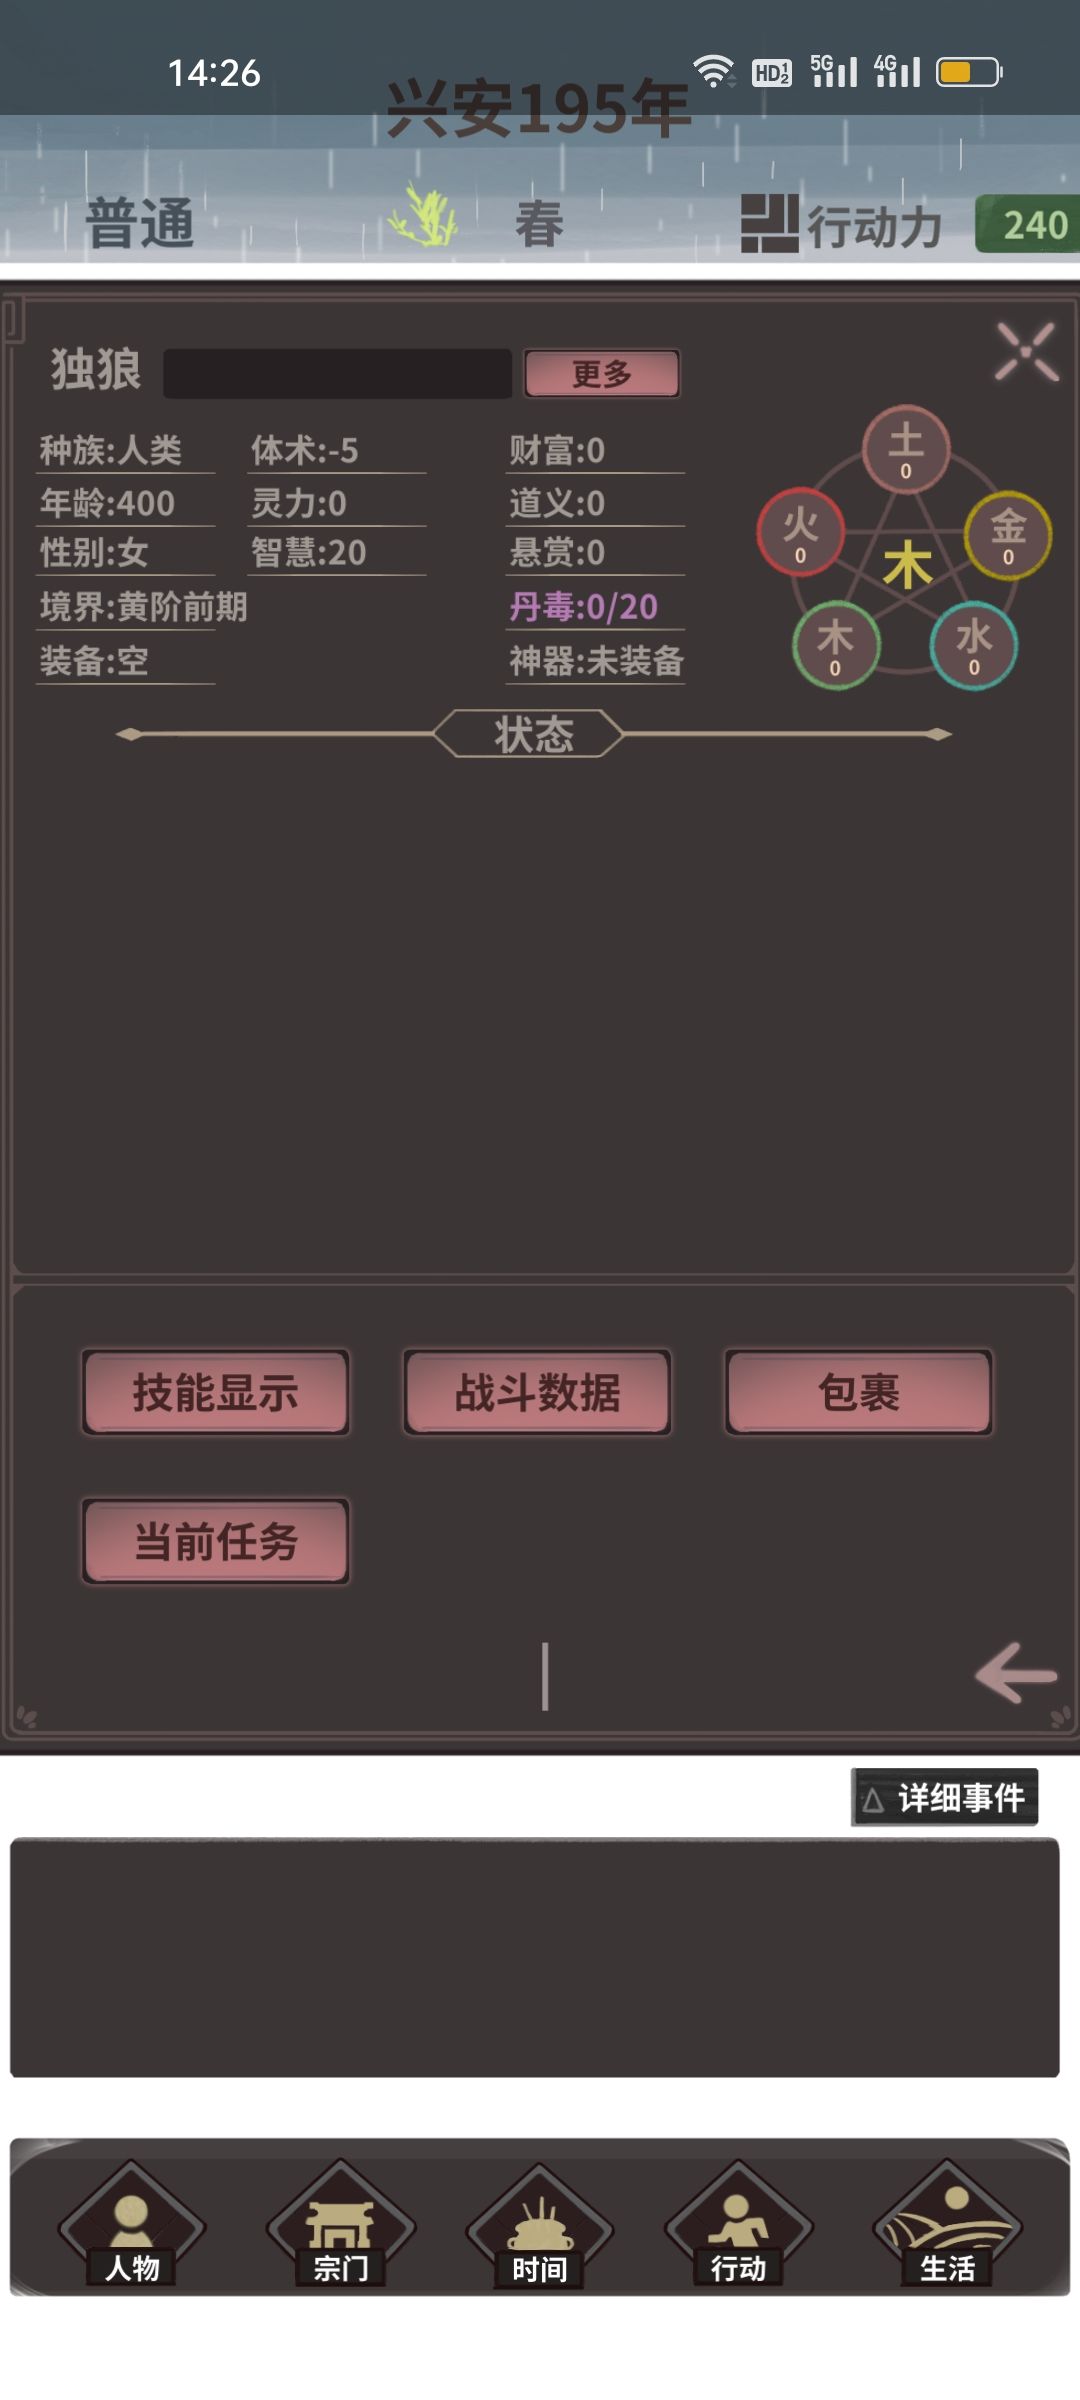Open 战斗数据 battle data
The height and width of the screenshot is (2400, 1080).
click(538, 1393)
